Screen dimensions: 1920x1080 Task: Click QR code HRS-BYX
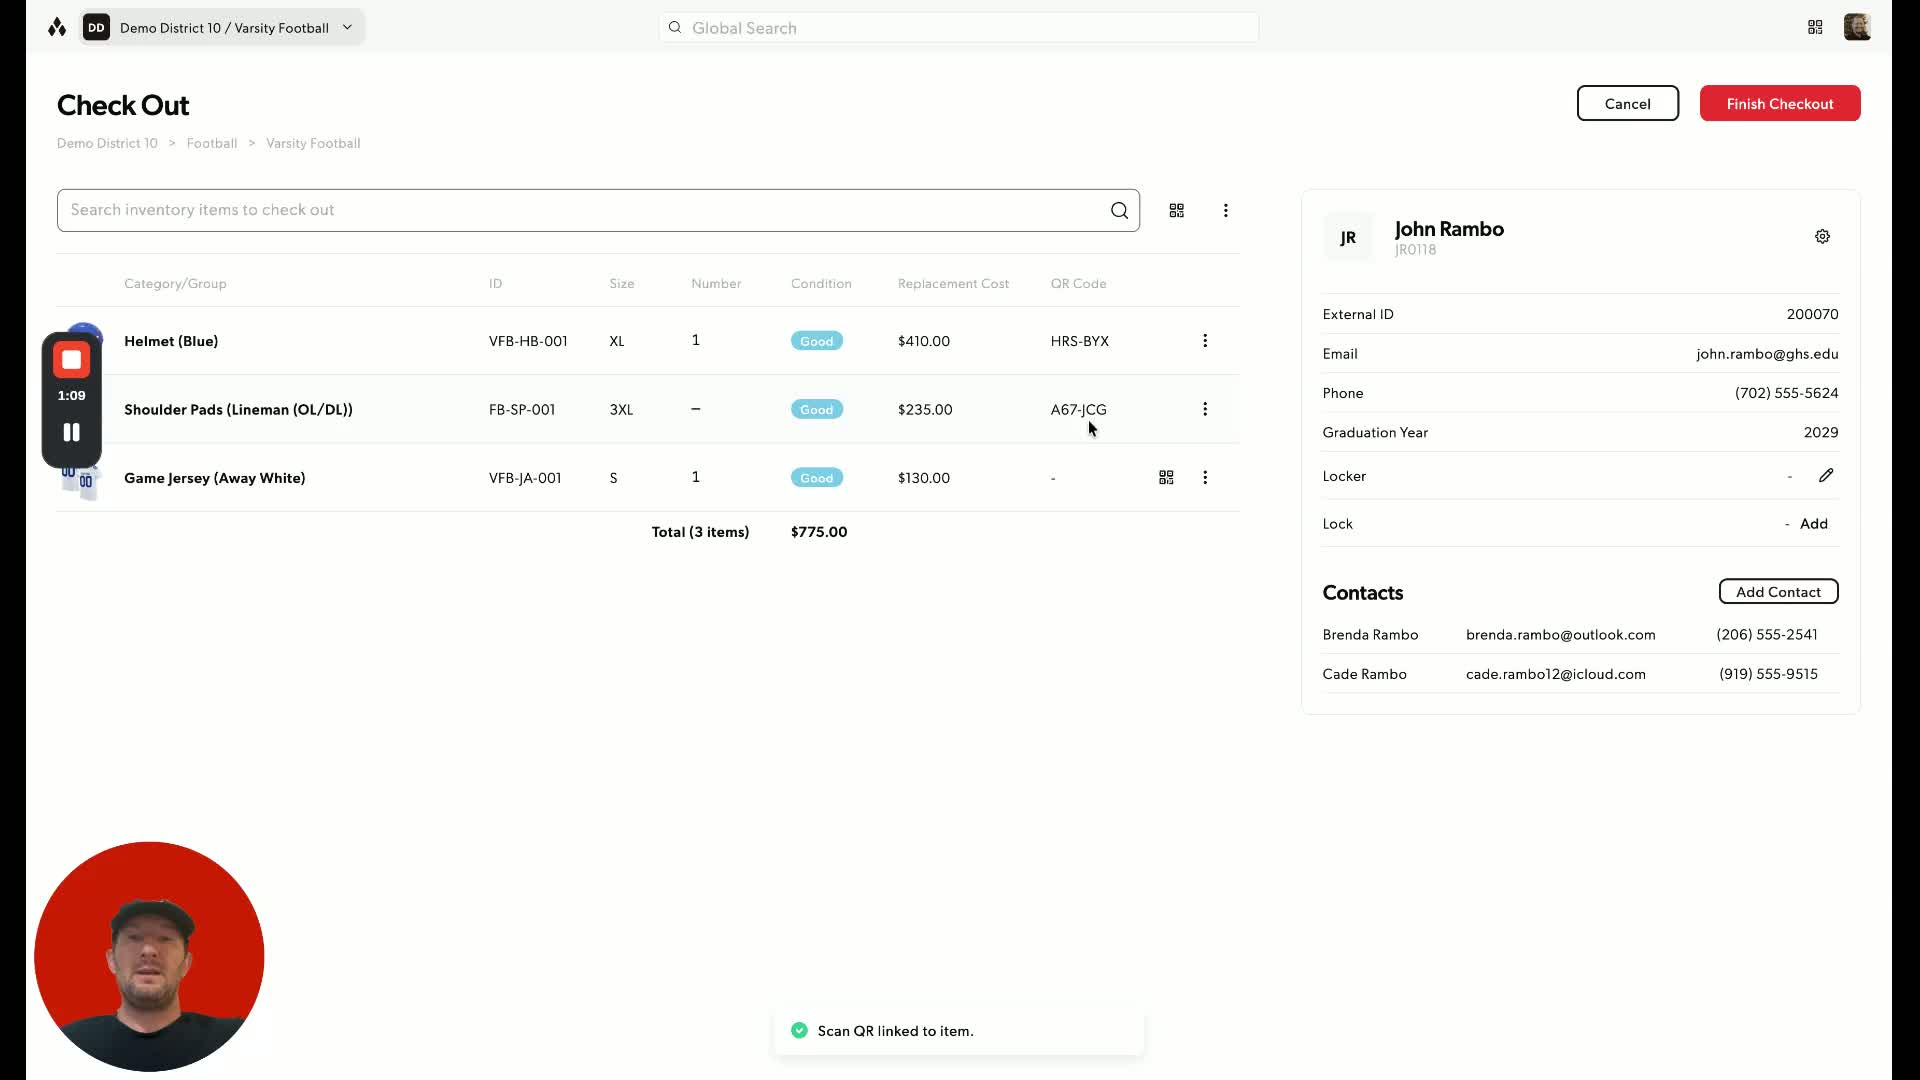click(x=1079, y=341)
